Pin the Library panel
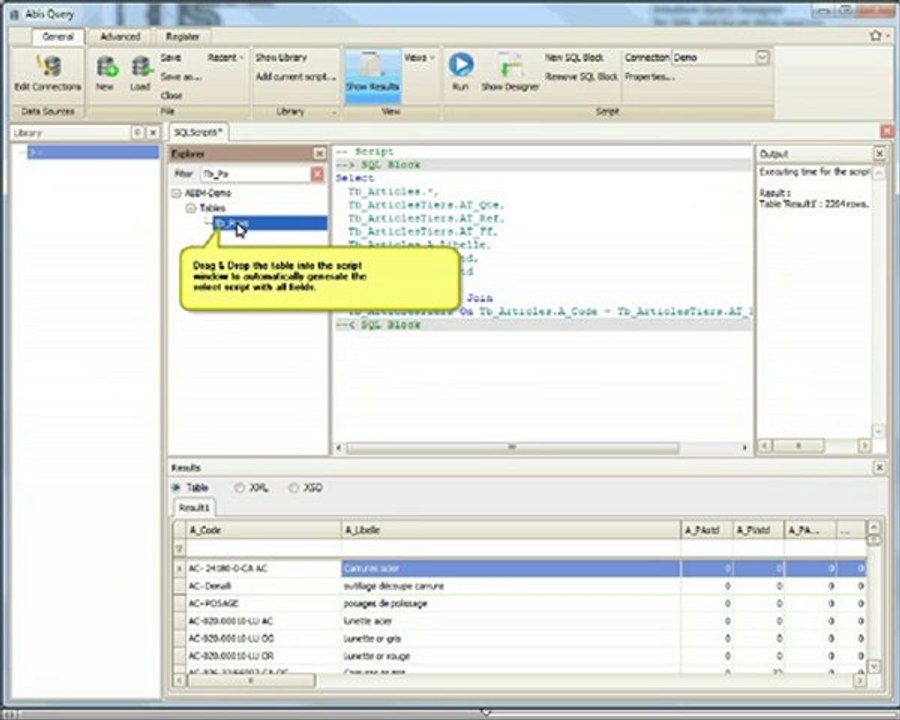The height and width of the screenshot is (720, 900). tap(138, 133)
